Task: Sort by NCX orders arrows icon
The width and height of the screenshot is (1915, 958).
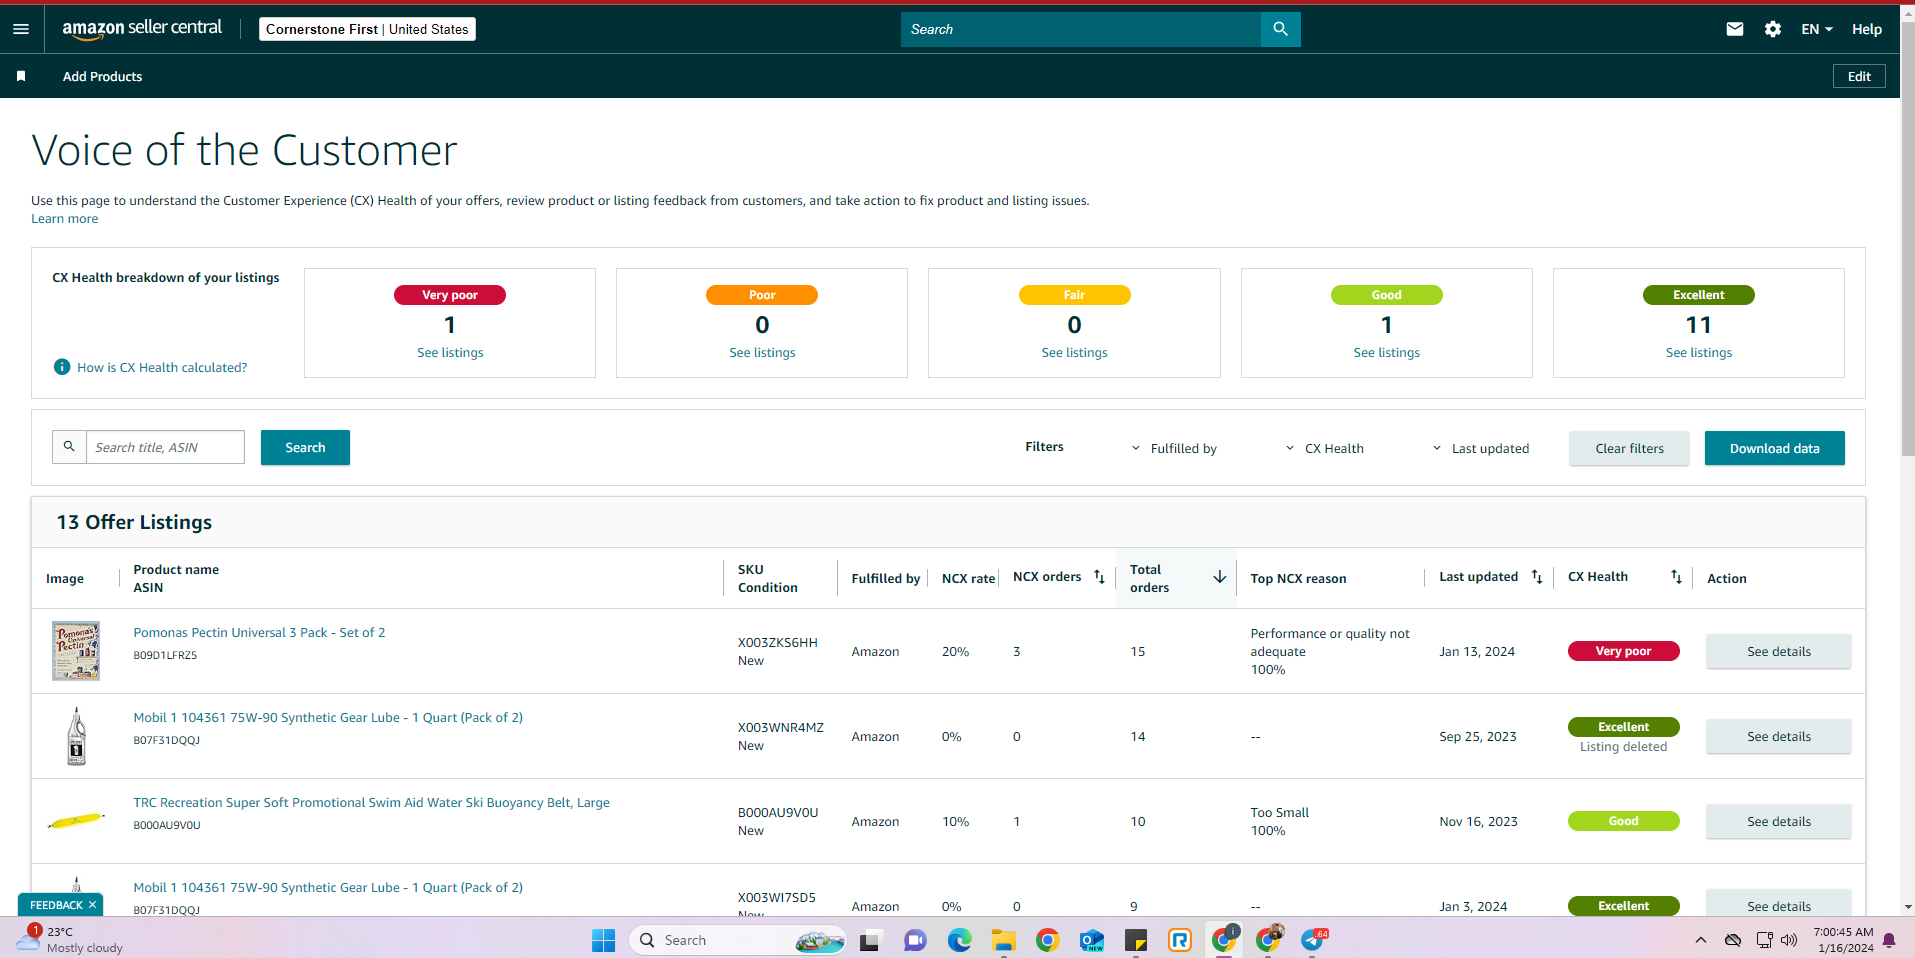Action: click(1099, 577)
